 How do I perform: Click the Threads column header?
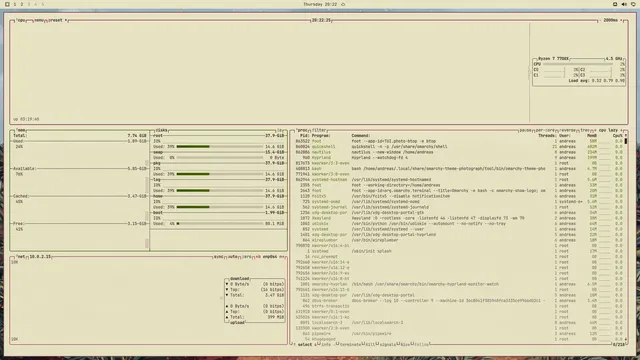click(547, 136)
